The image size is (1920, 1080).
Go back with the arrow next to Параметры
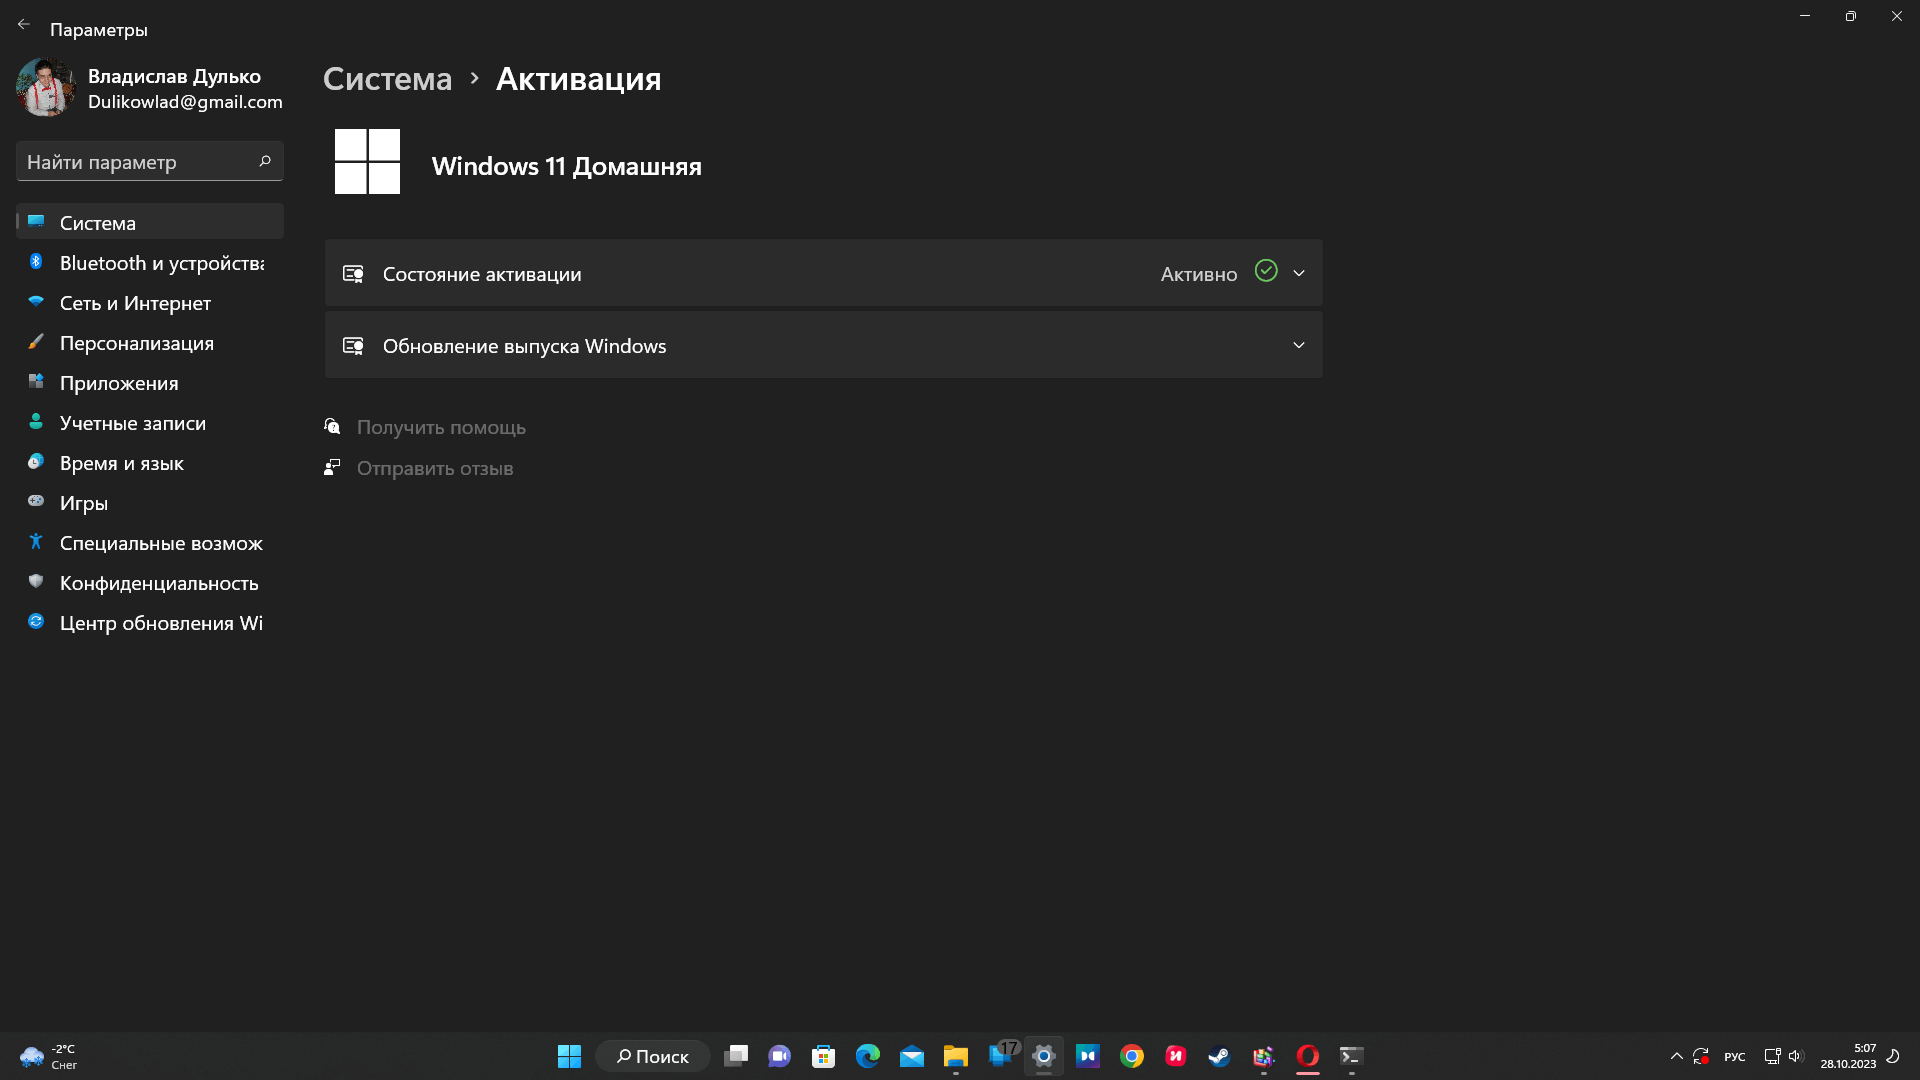coord(24,25)
